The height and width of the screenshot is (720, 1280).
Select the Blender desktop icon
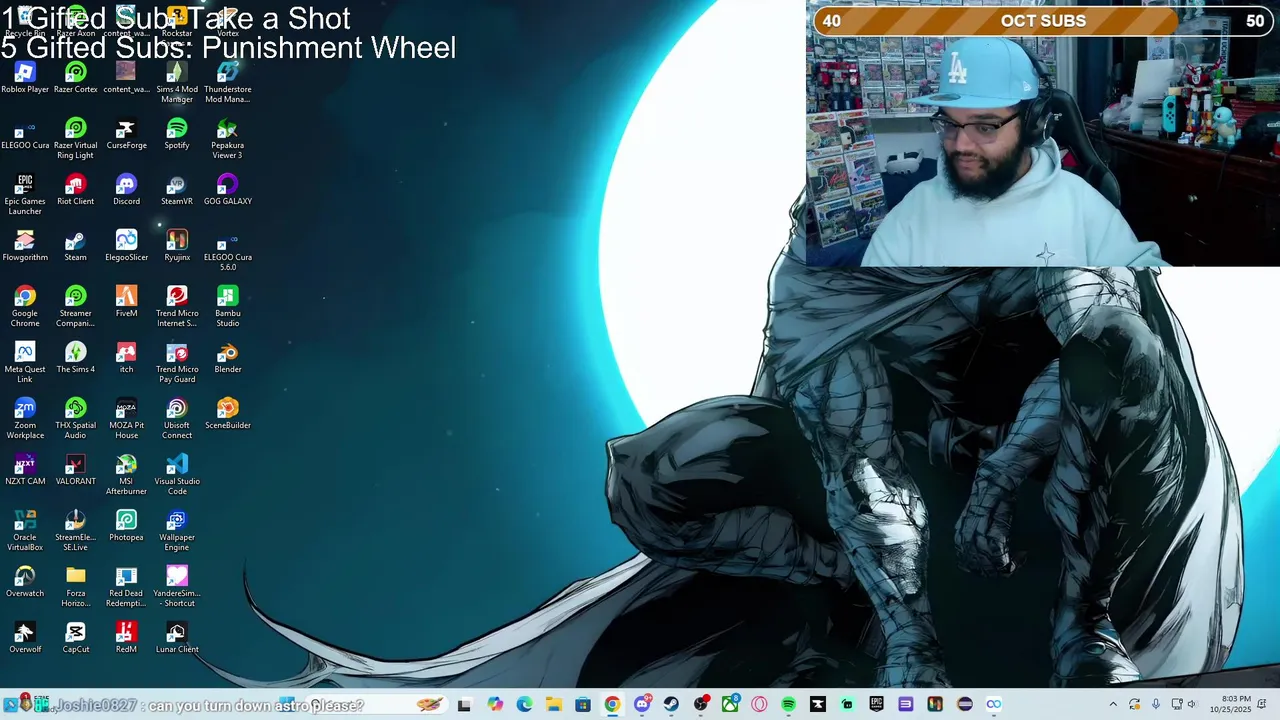(228, 358)
